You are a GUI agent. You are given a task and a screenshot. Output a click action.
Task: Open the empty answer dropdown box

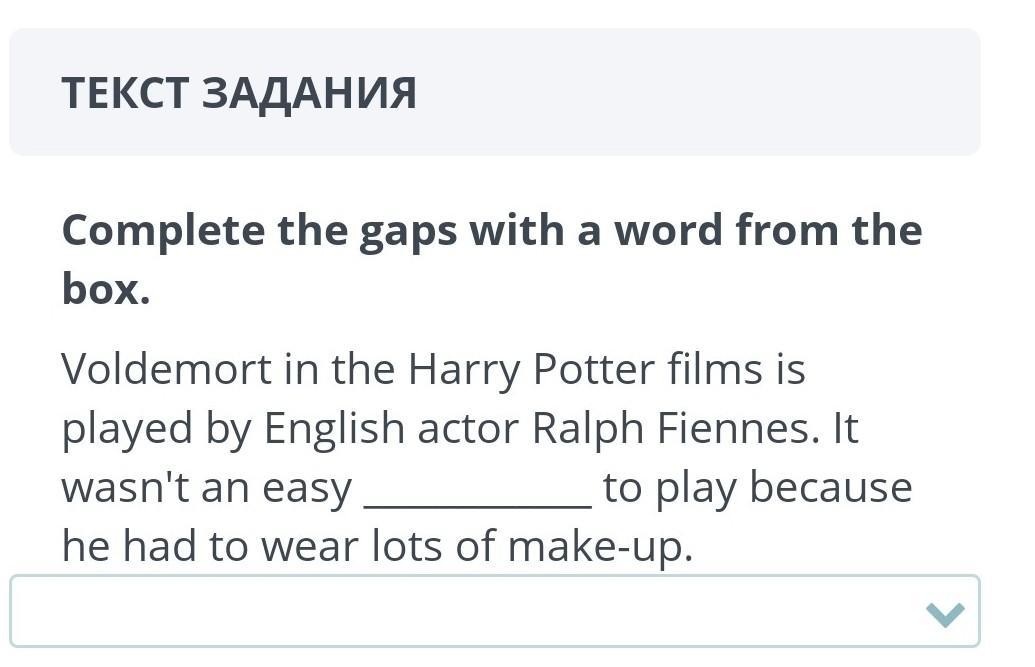(494, 611)
